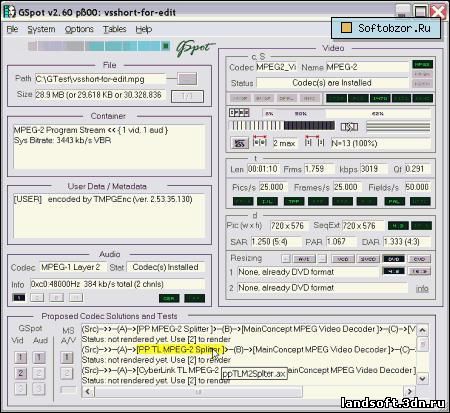The width and height of the screenshot is (450, 413).
Task: Click the green indicator beside SeqExt field
Action: [398, 226]
